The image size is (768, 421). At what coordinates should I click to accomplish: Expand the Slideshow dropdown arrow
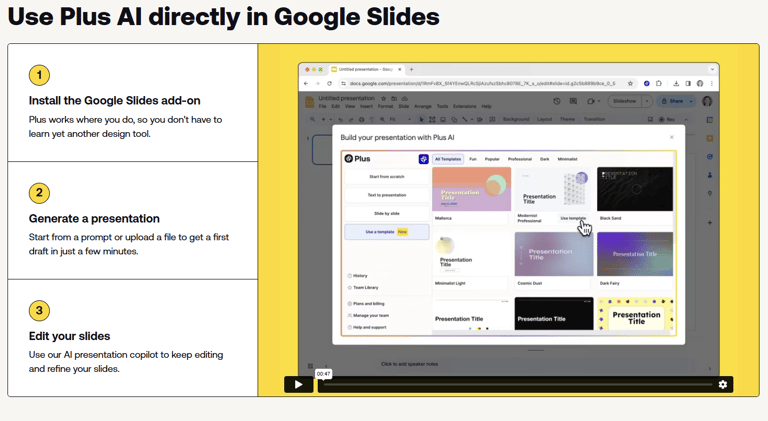click(x=647, y=101)
